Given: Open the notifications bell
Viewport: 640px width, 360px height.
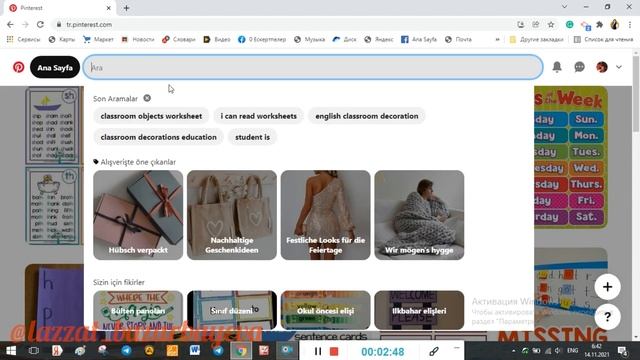Looking at the screenshot, I should click(x=557, y=67).
